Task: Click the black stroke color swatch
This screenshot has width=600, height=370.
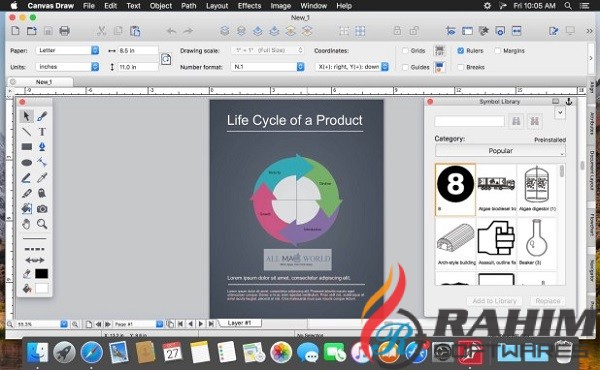Action: (x=41, y=274)
